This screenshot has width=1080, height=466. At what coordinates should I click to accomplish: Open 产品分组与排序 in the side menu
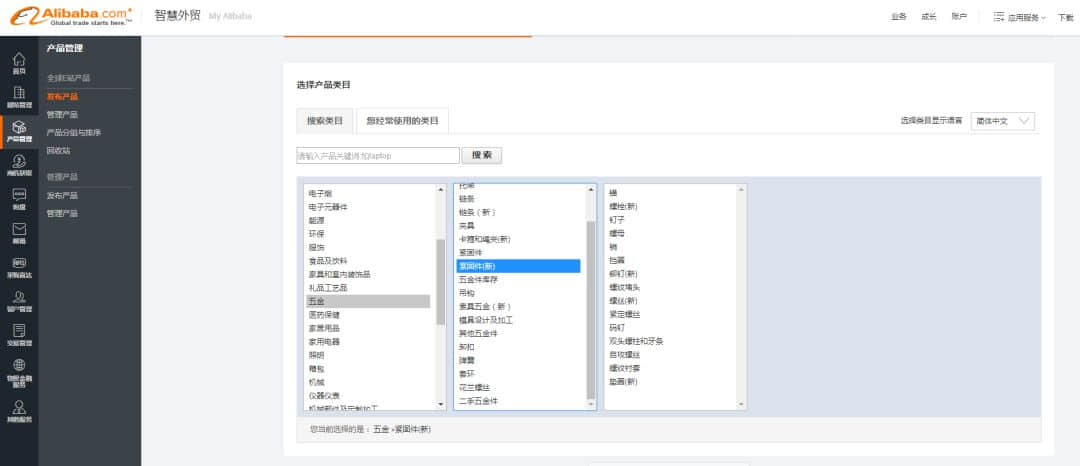pos(73,133)
